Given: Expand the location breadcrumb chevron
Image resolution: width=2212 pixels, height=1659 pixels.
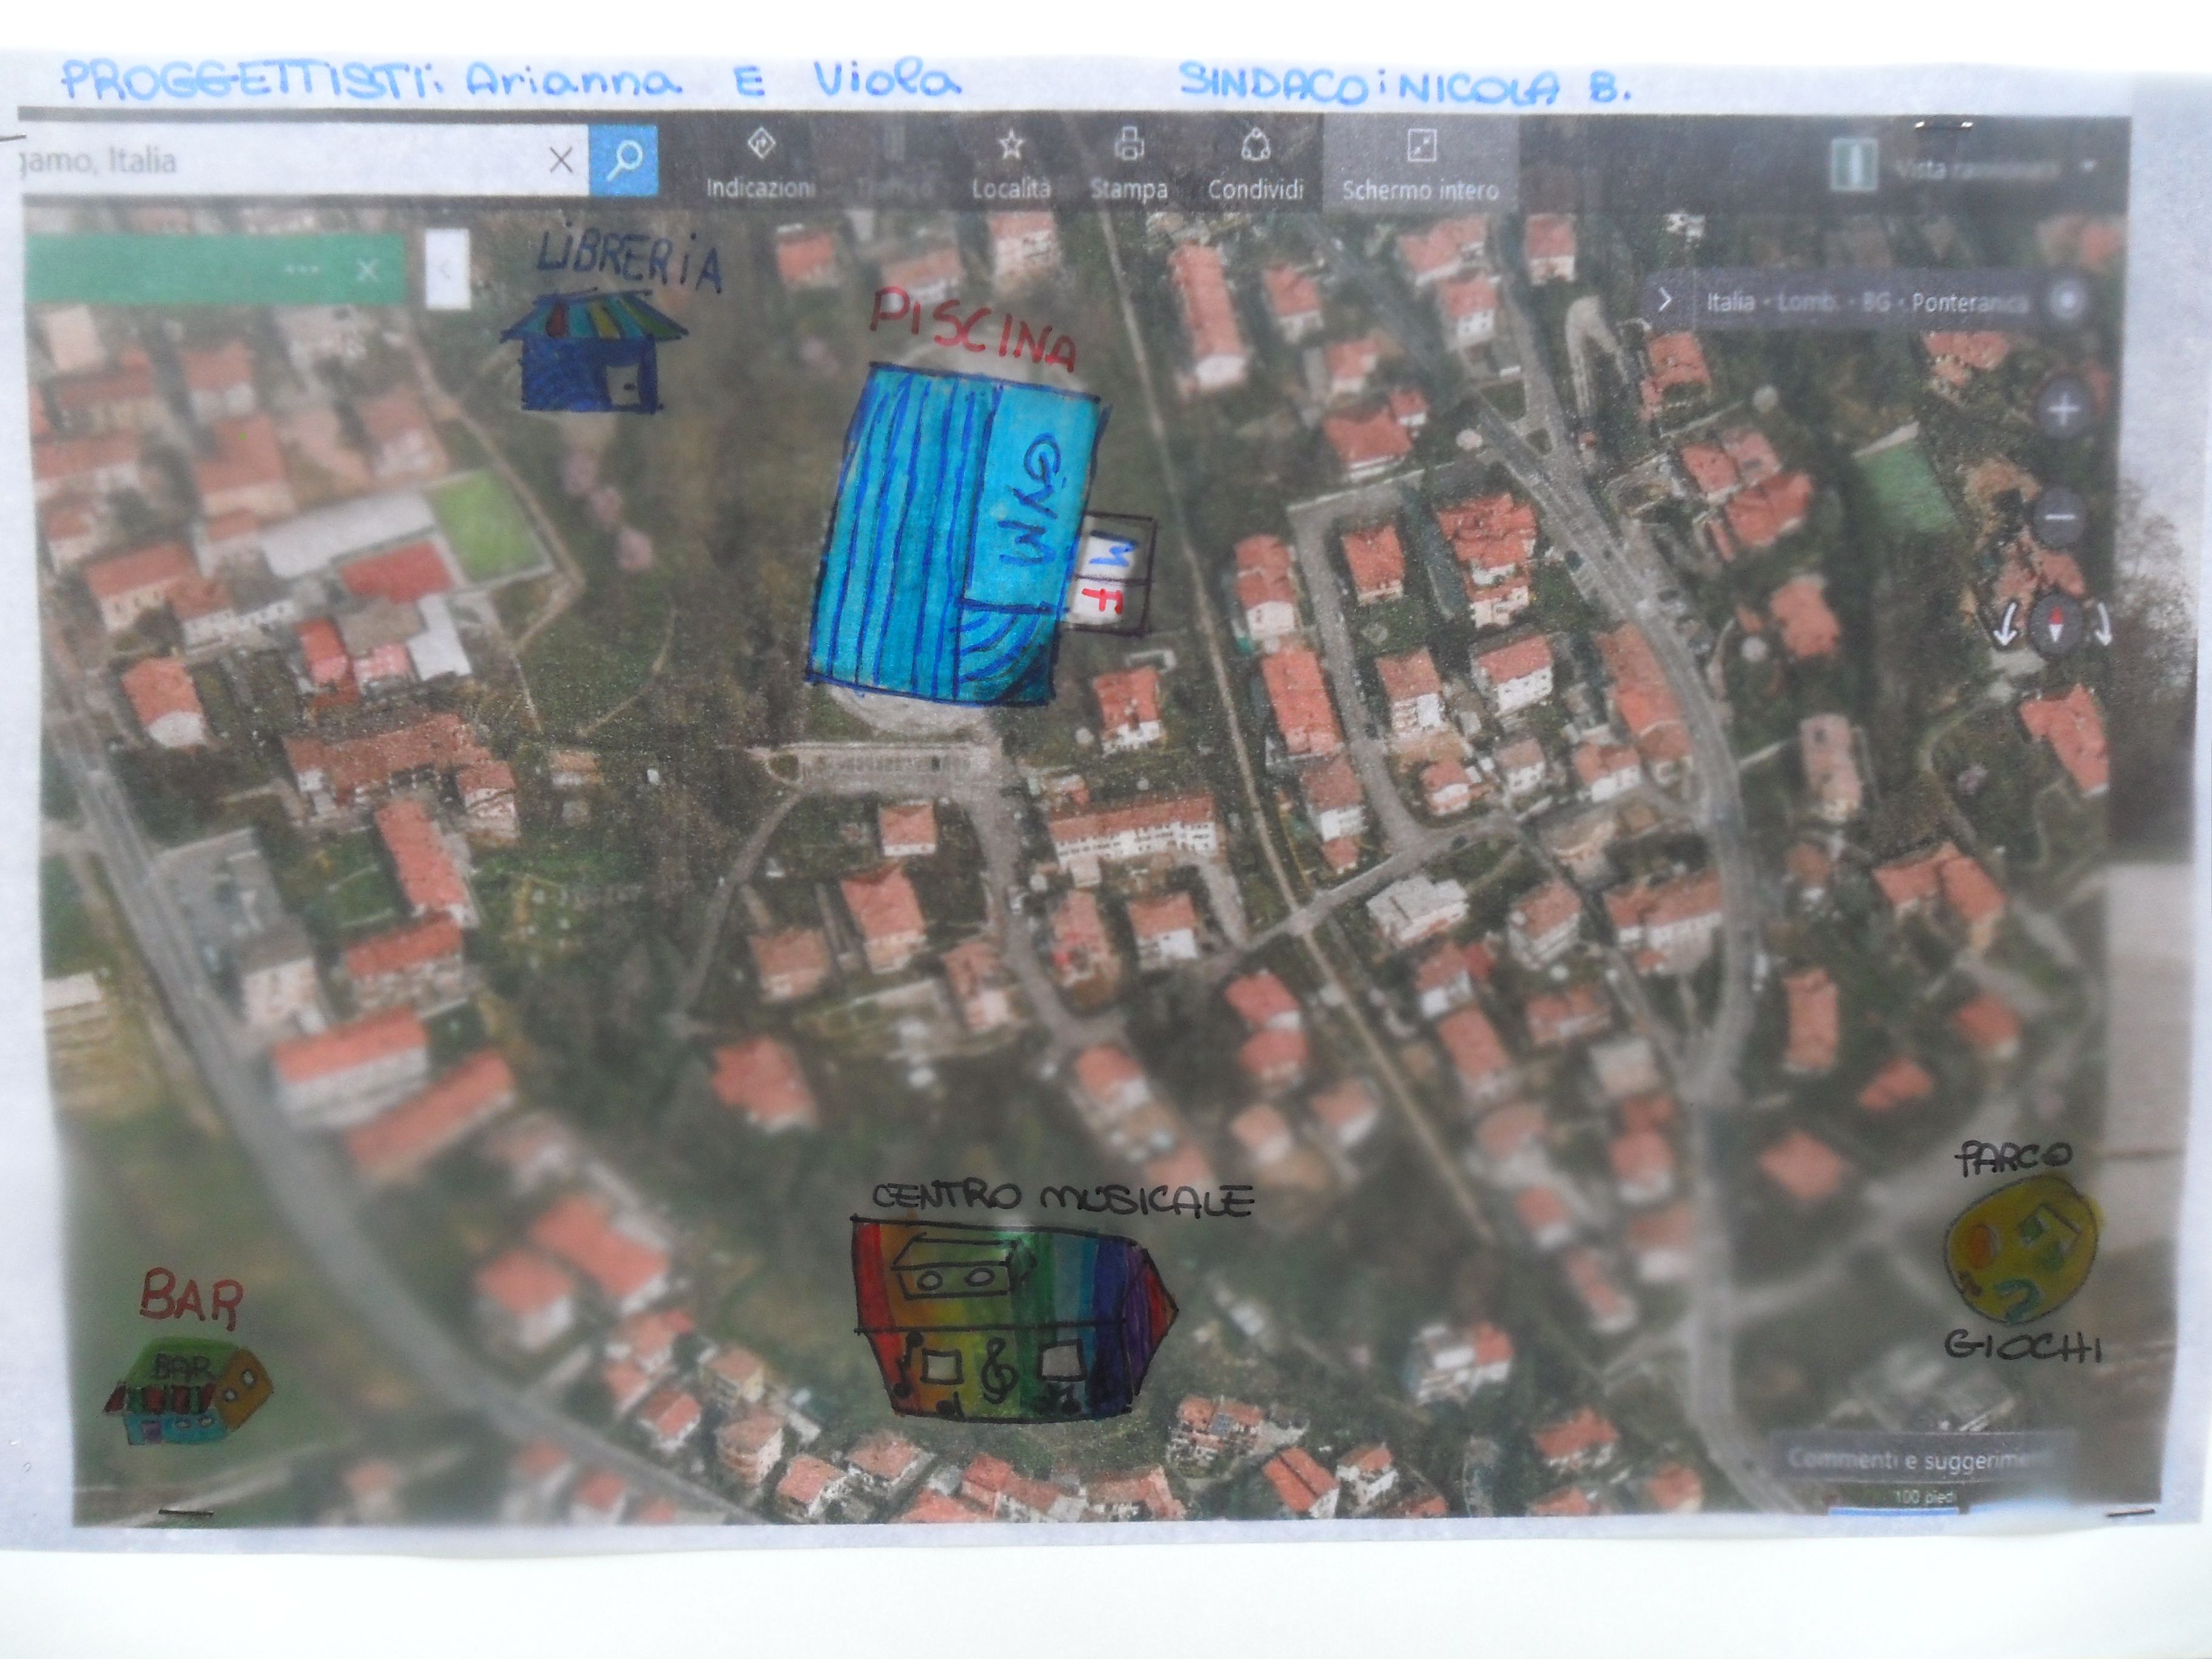Looking at the screenshot, I should [1664, 300].
